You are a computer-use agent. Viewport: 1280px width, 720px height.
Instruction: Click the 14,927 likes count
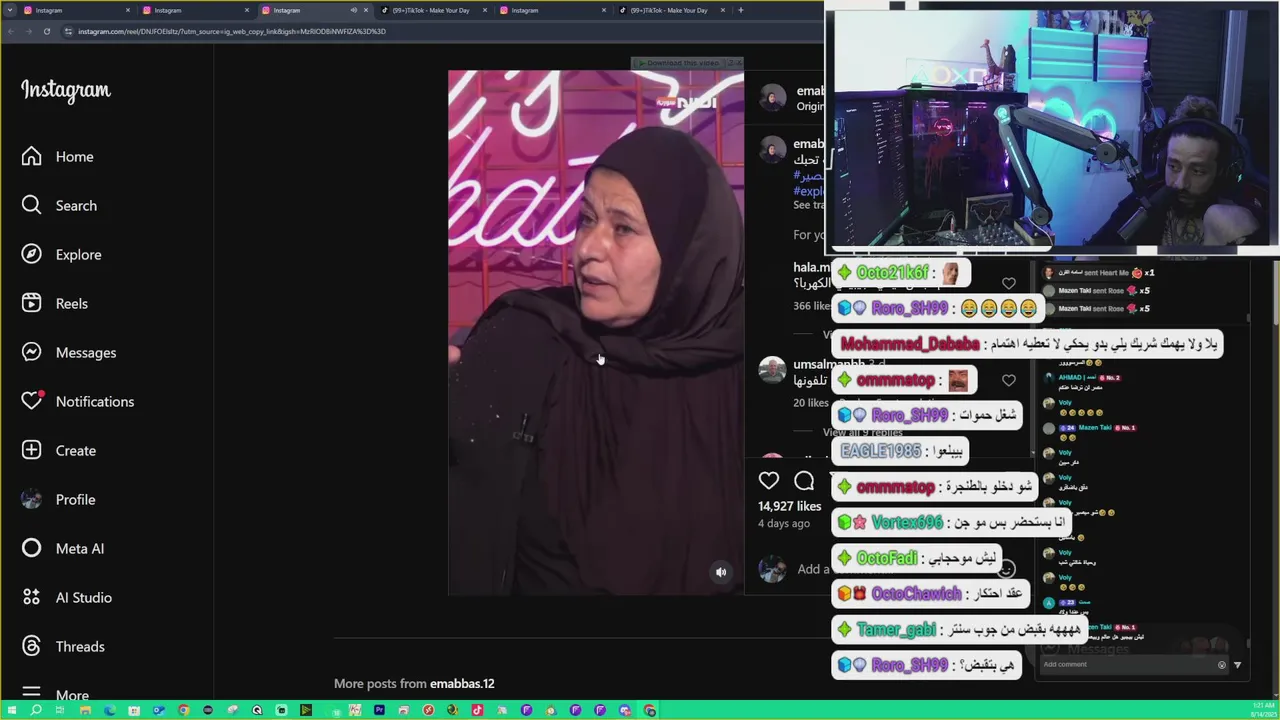789,507
